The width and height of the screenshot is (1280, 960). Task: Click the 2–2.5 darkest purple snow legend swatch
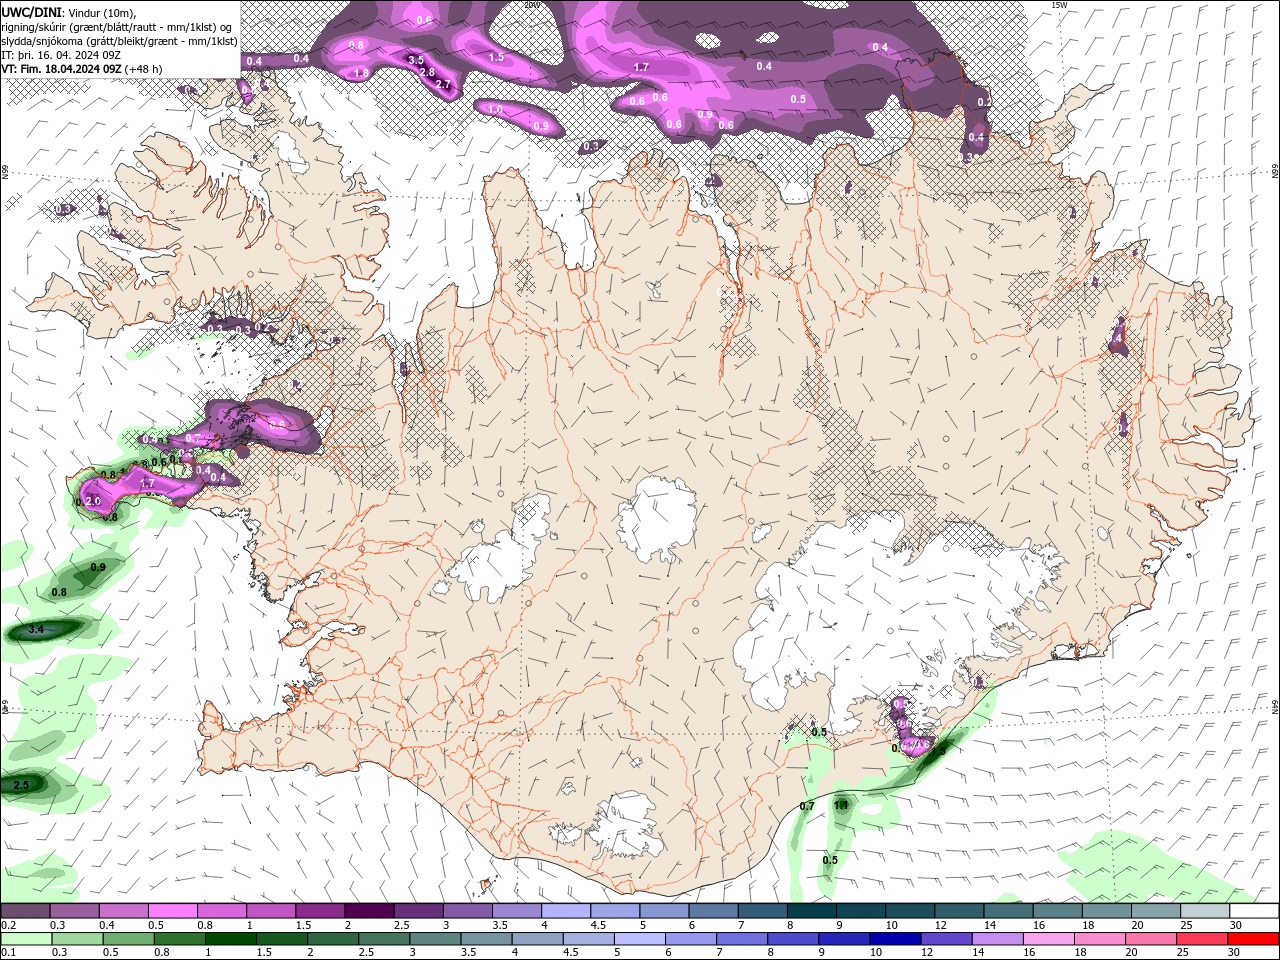[368, 911]
